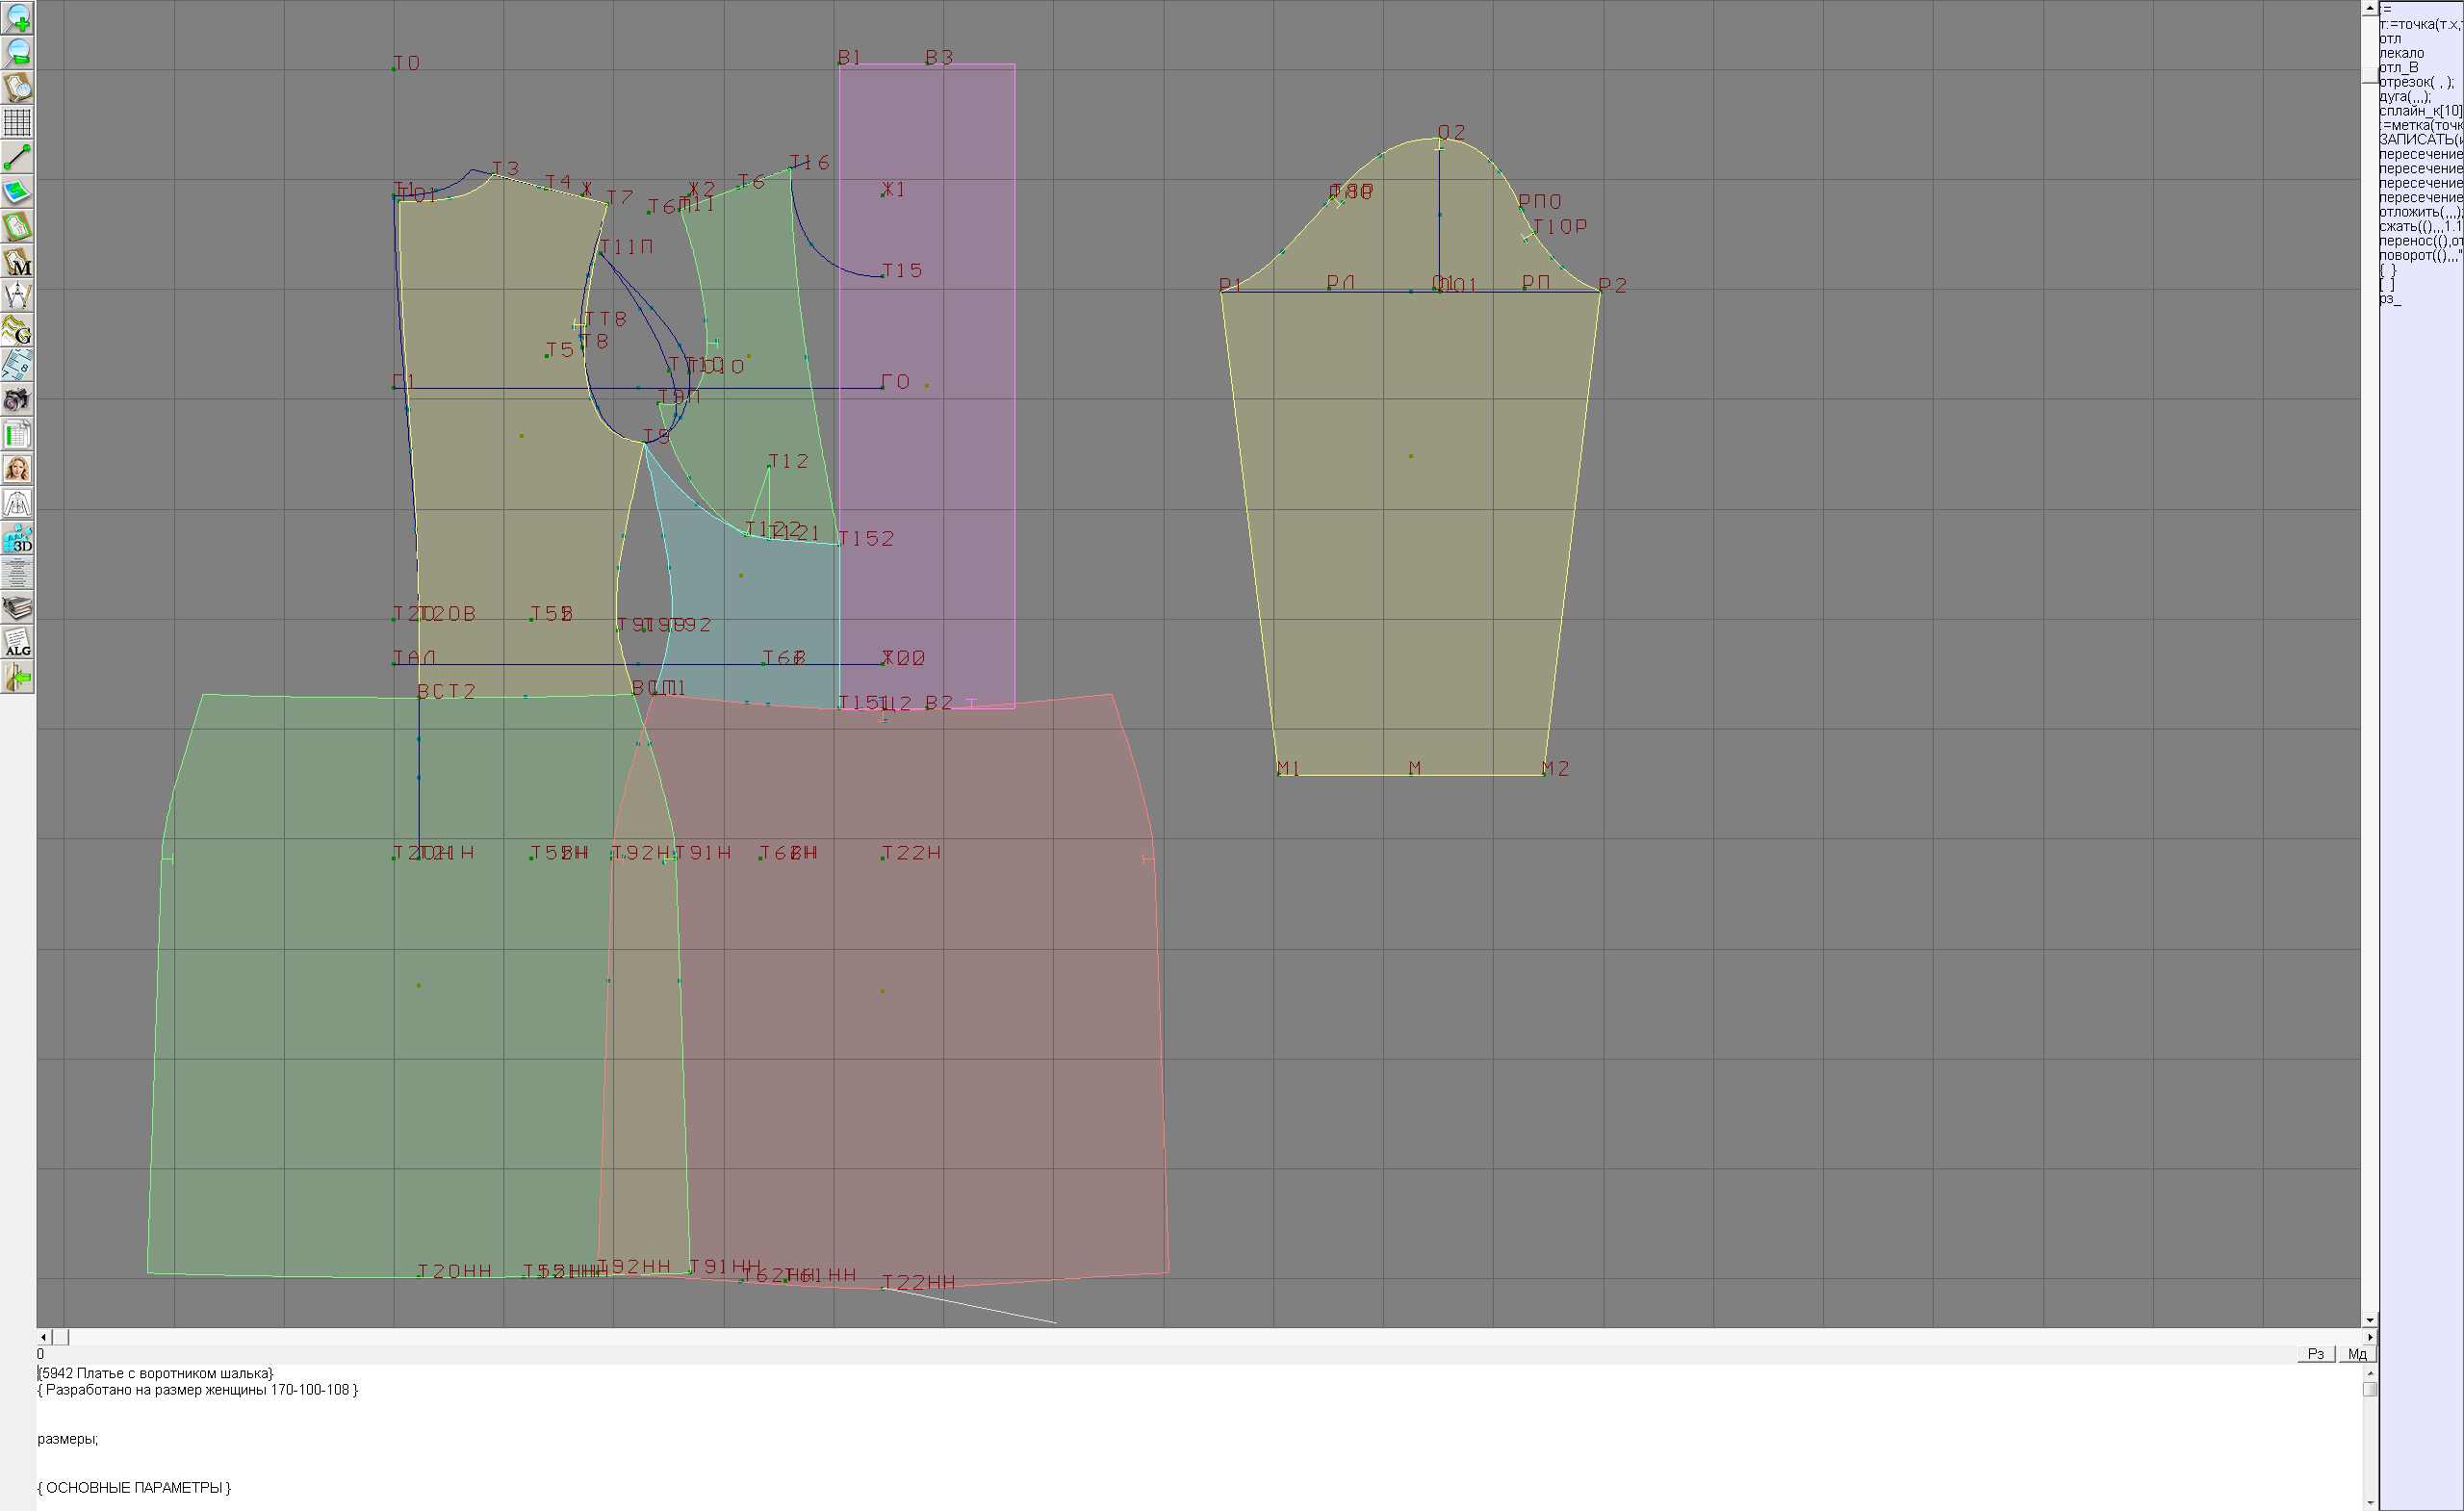This screenshot has width=2464, height=1511.
Task: Click the pattern icon marked M
Action: [18, 261]
